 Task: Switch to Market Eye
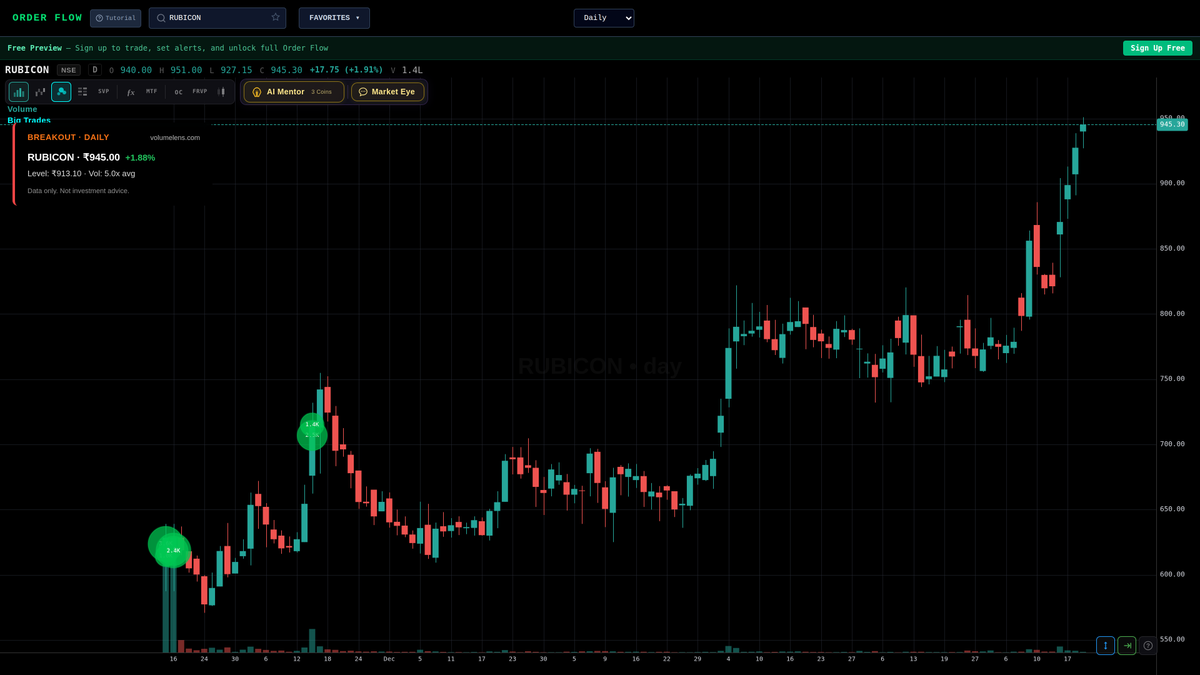(x=388, y=91)
